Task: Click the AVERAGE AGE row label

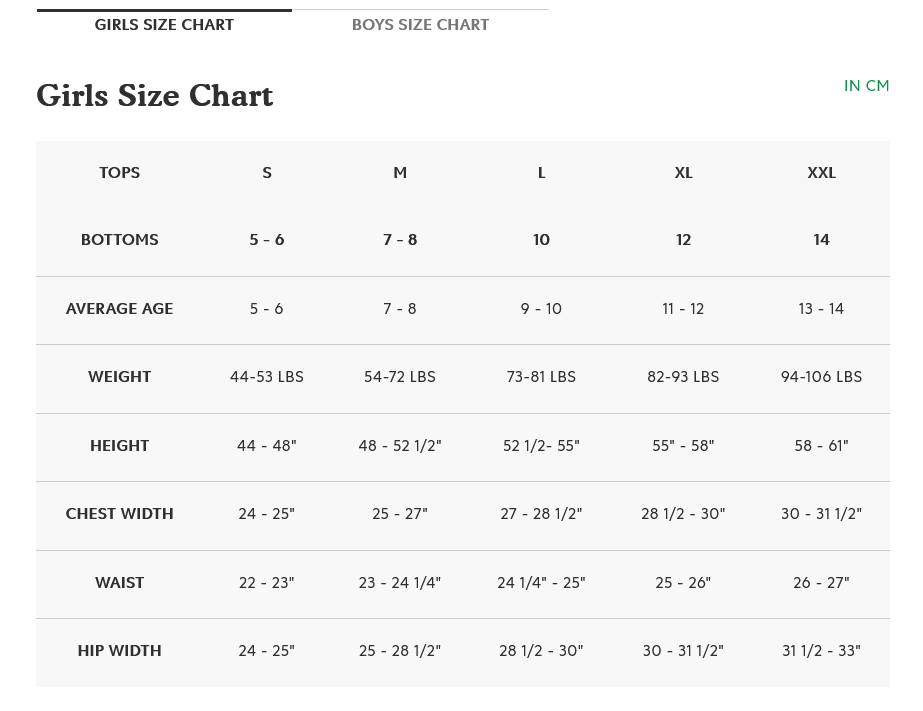Action: click(119, 309)
